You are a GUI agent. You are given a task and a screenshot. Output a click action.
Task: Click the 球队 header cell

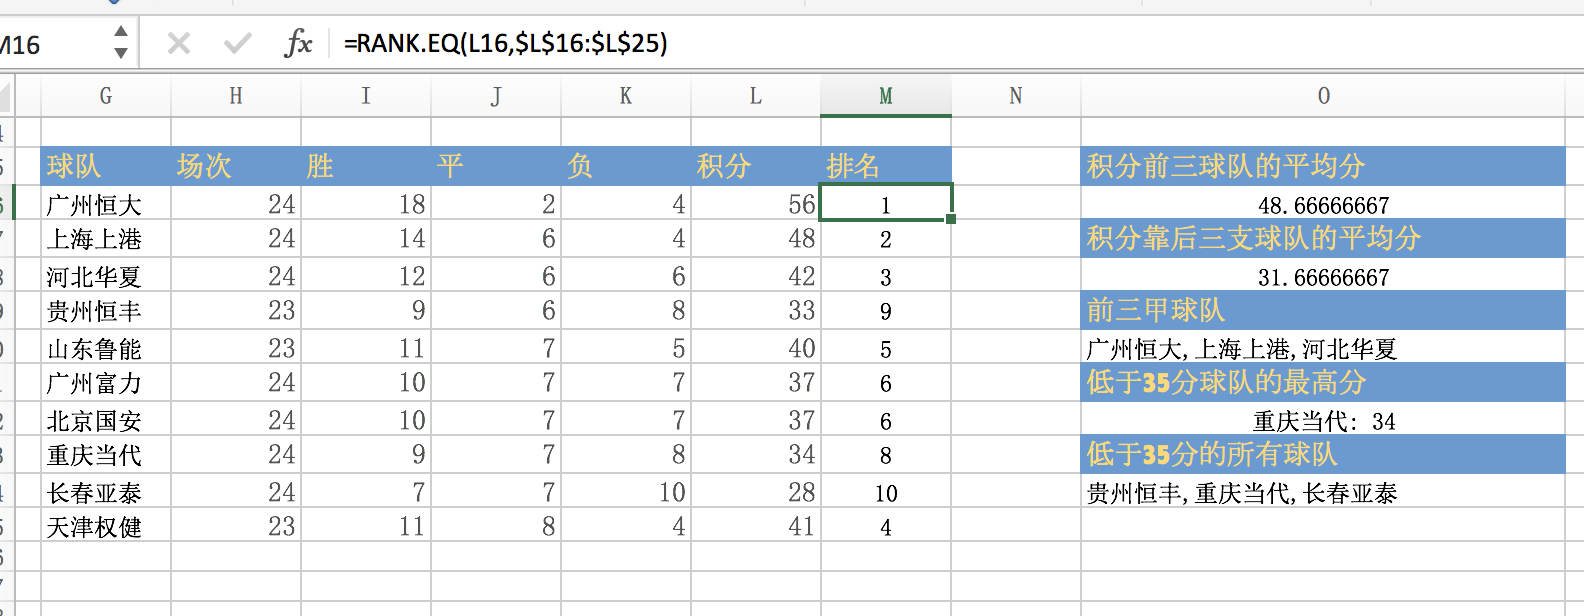(106, 166)
